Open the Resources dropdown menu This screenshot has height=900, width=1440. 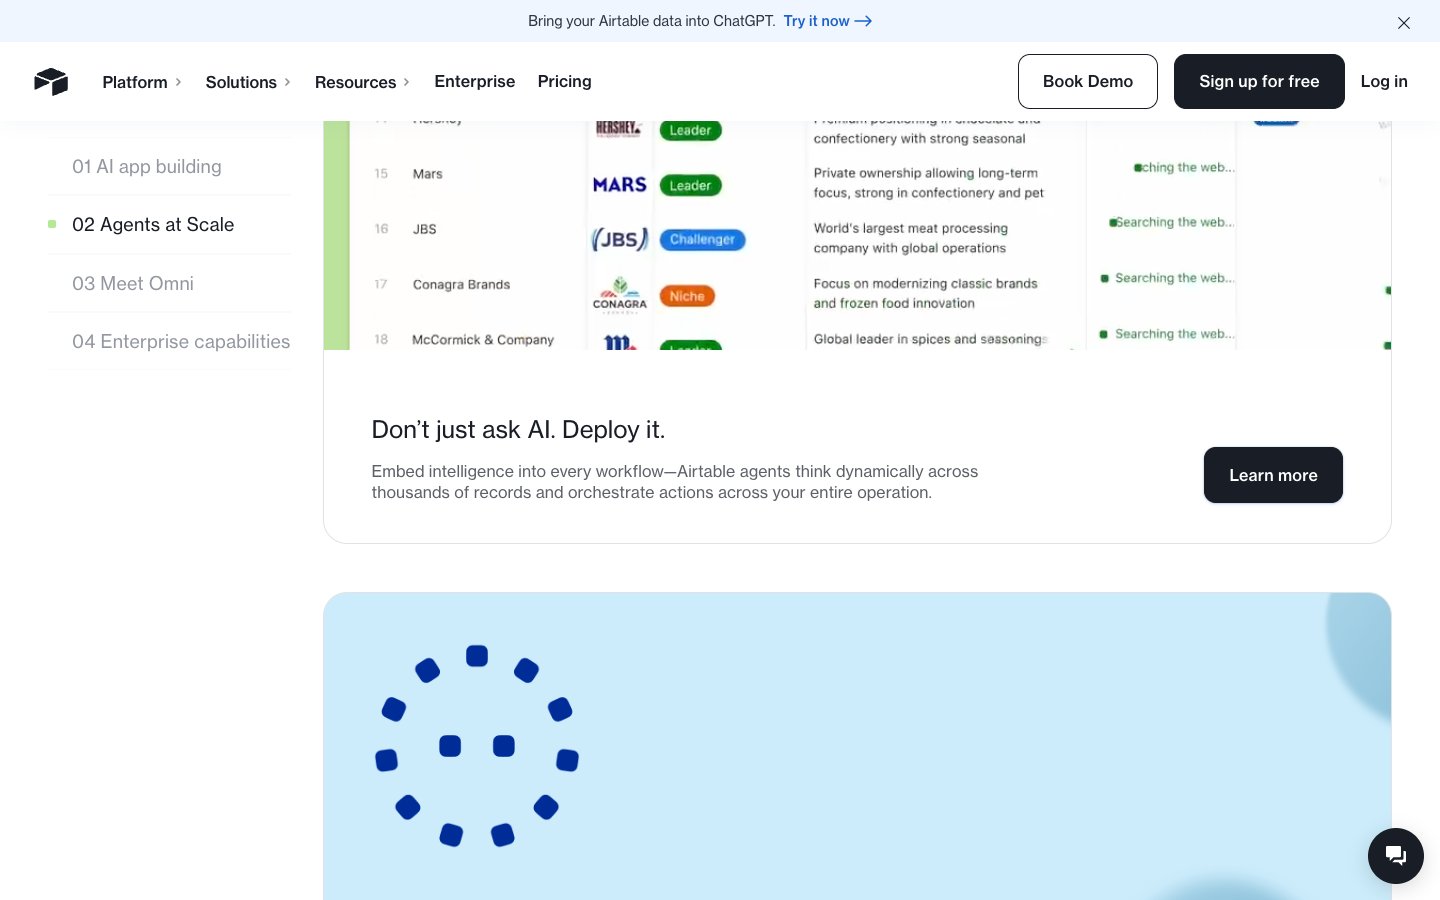click(362, 82)
